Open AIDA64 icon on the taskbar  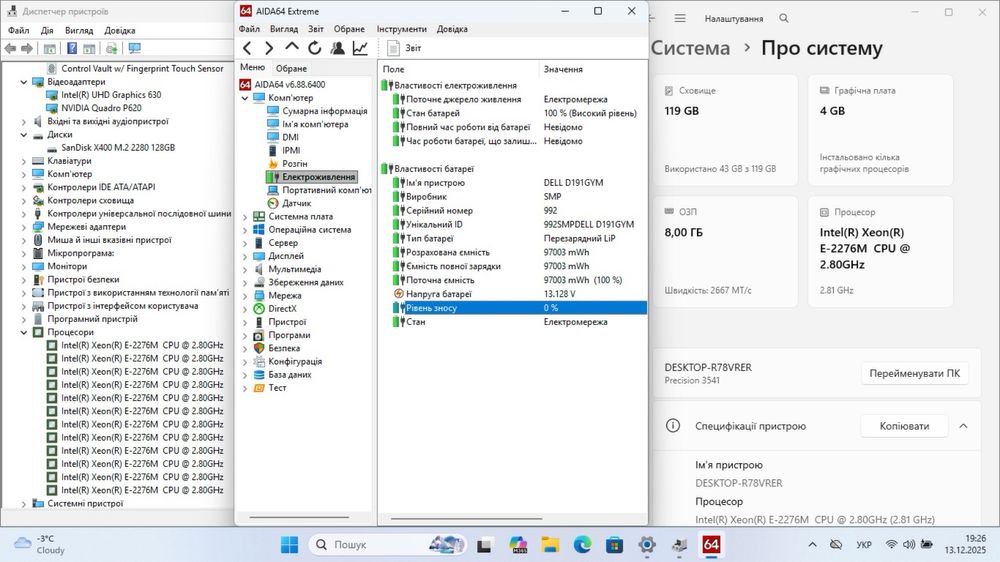pyautogui.click(x=711, y=545)
